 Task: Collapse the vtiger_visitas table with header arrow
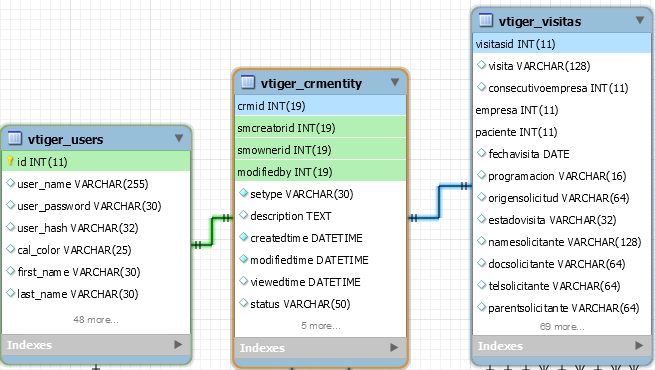point(640,20)
